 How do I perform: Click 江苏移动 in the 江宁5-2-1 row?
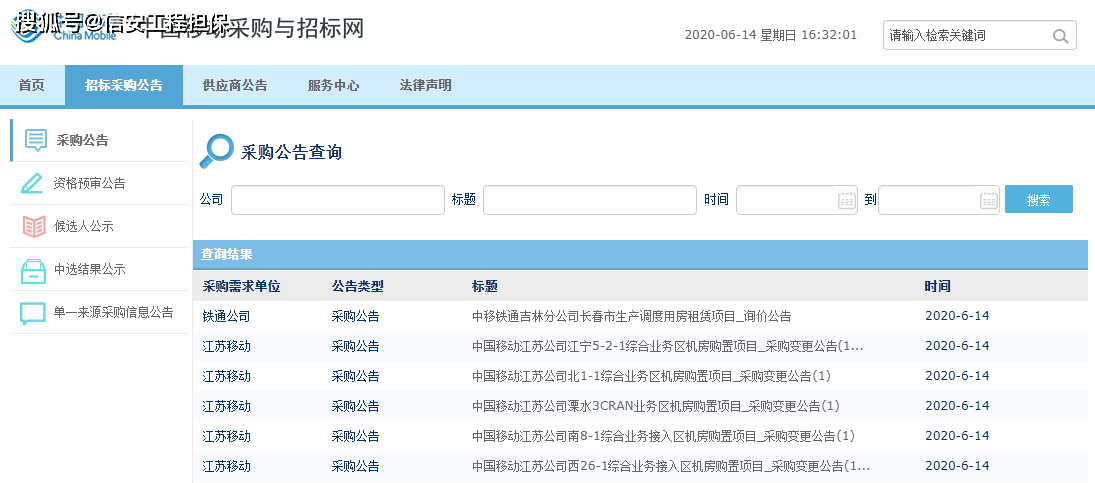226,346
